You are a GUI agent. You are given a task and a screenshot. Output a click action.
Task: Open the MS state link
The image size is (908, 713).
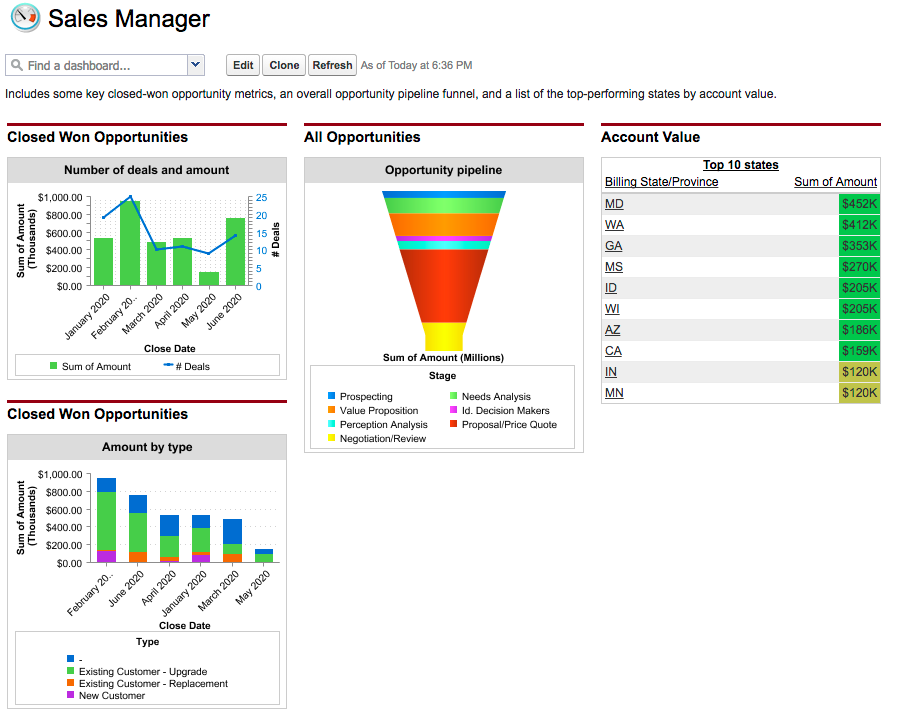[614, 267]
